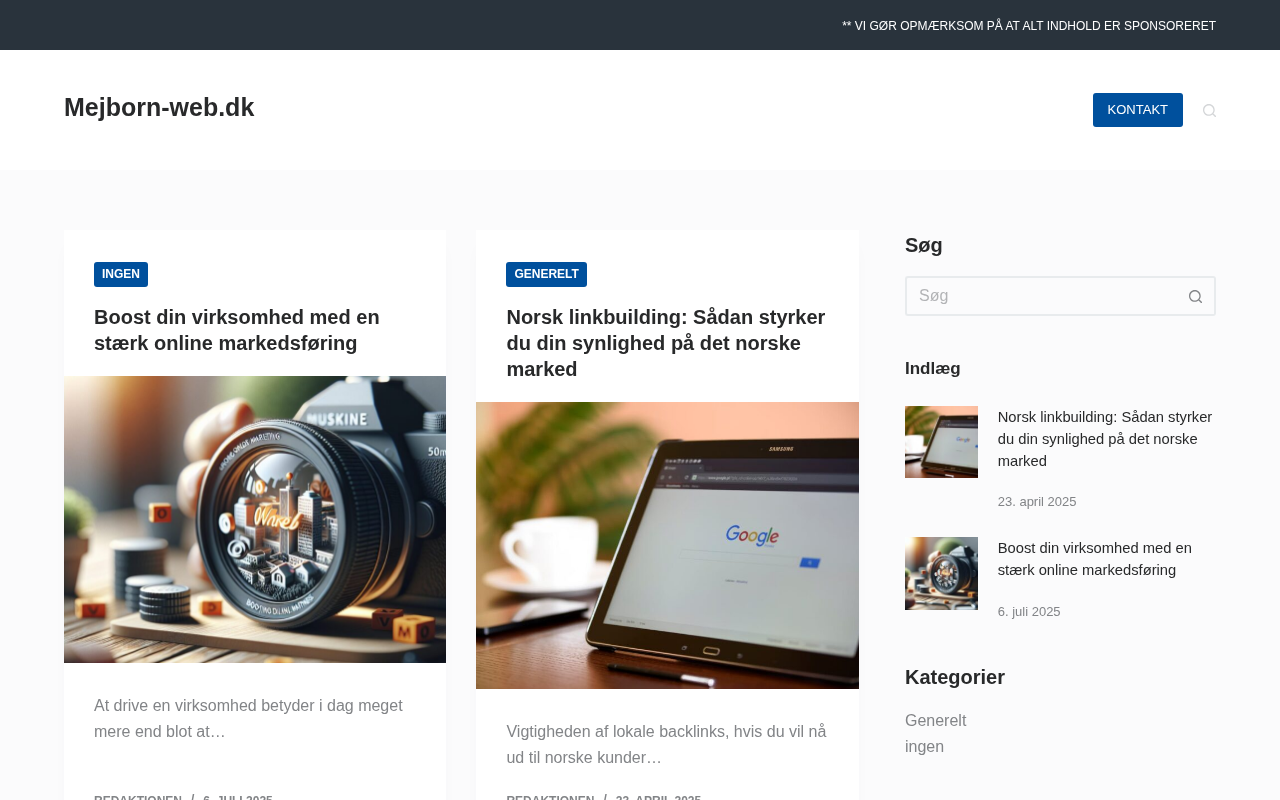Open sidebar post 'Boost din virksomhed' link

coord(1095,559)
